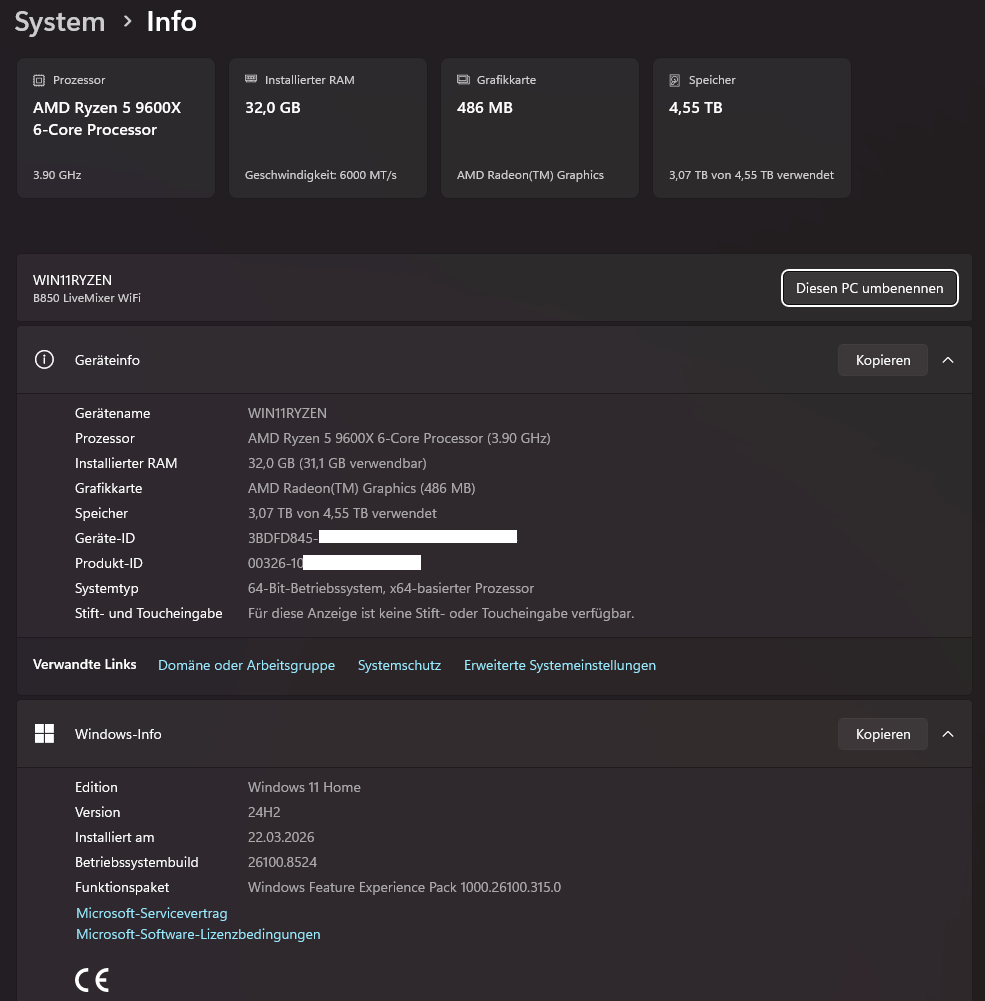This screenshot has width=985, height=1001.
Task: Click the RAM icon in Installierter RAM card
Action: (251, 79)
